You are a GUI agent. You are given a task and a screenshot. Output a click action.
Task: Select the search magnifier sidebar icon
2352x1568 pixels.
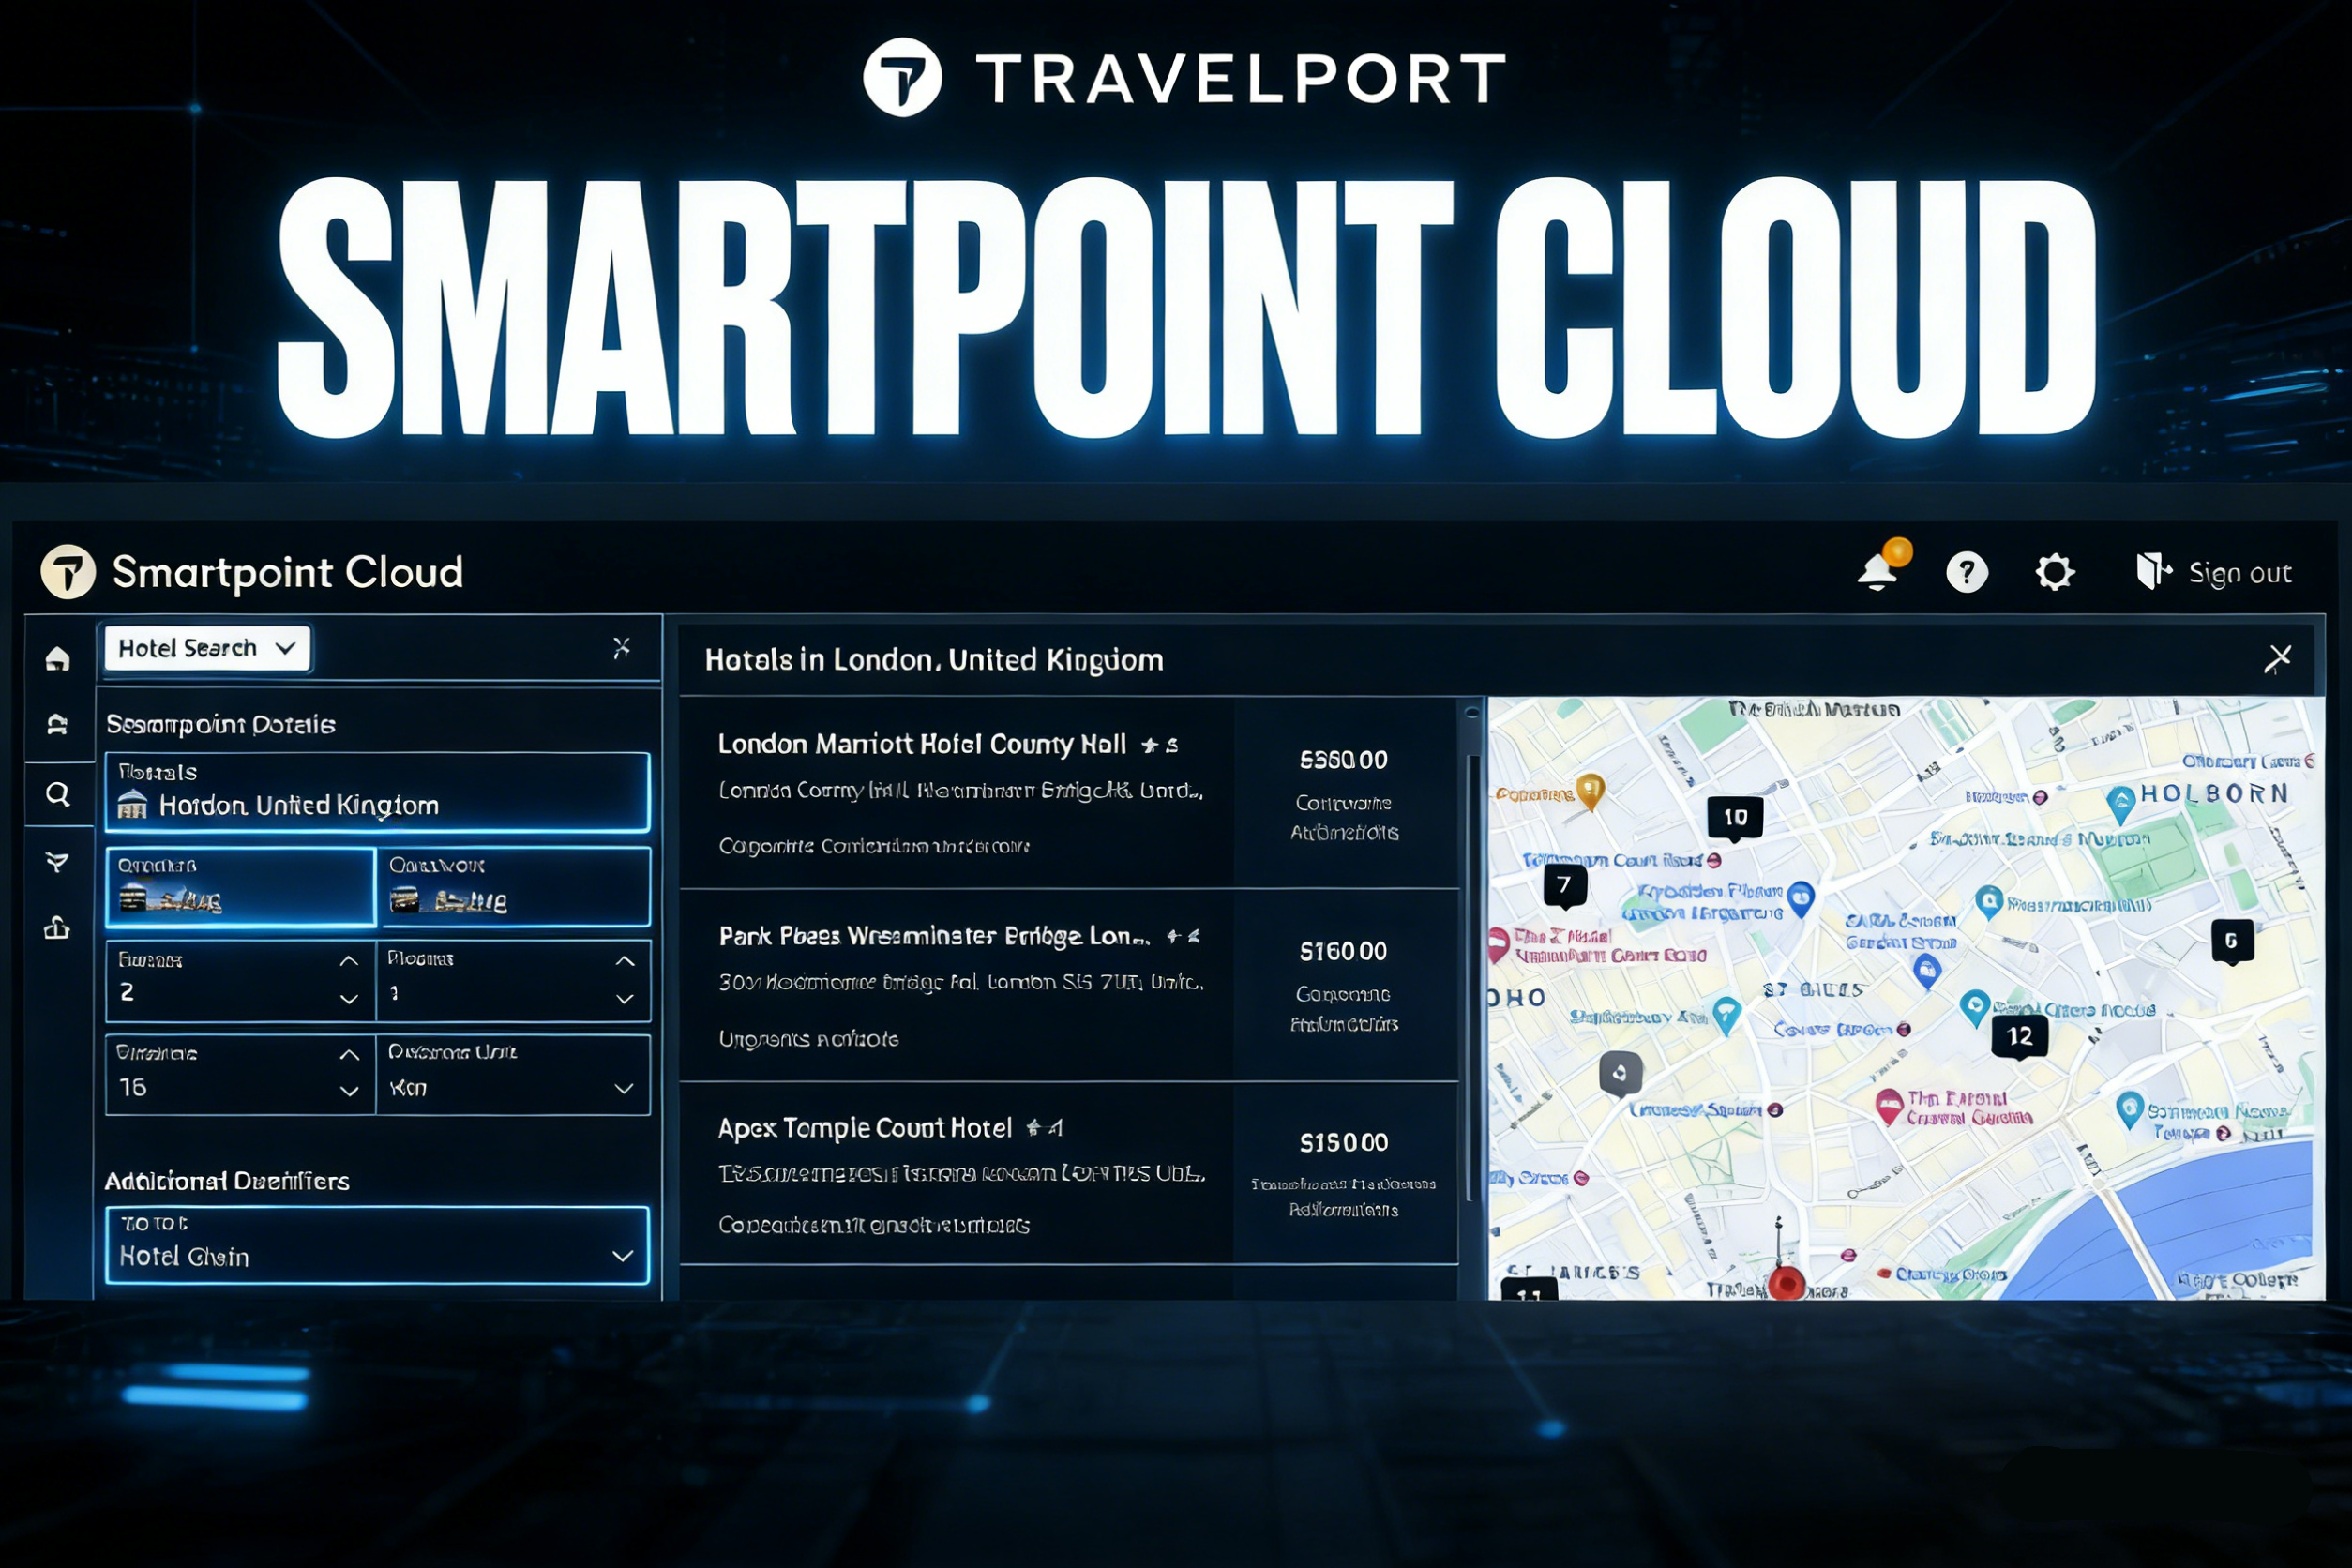click(58, 794)
